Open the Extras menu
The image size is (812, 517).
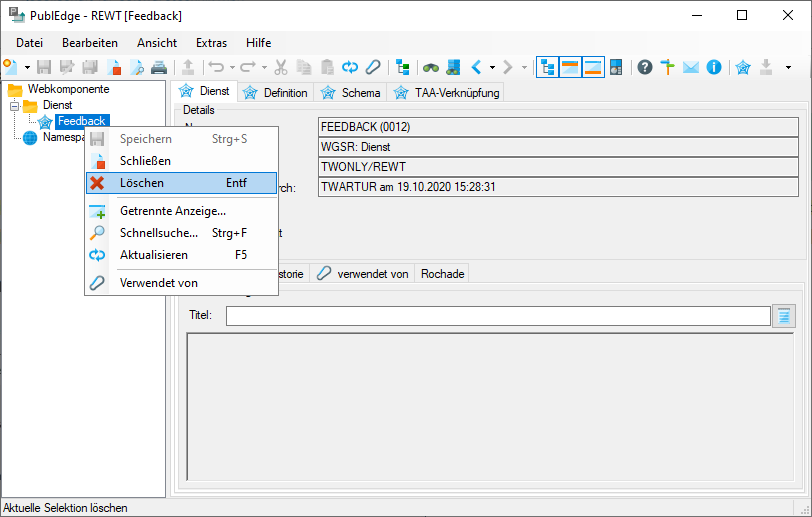(x=211, y=43)
